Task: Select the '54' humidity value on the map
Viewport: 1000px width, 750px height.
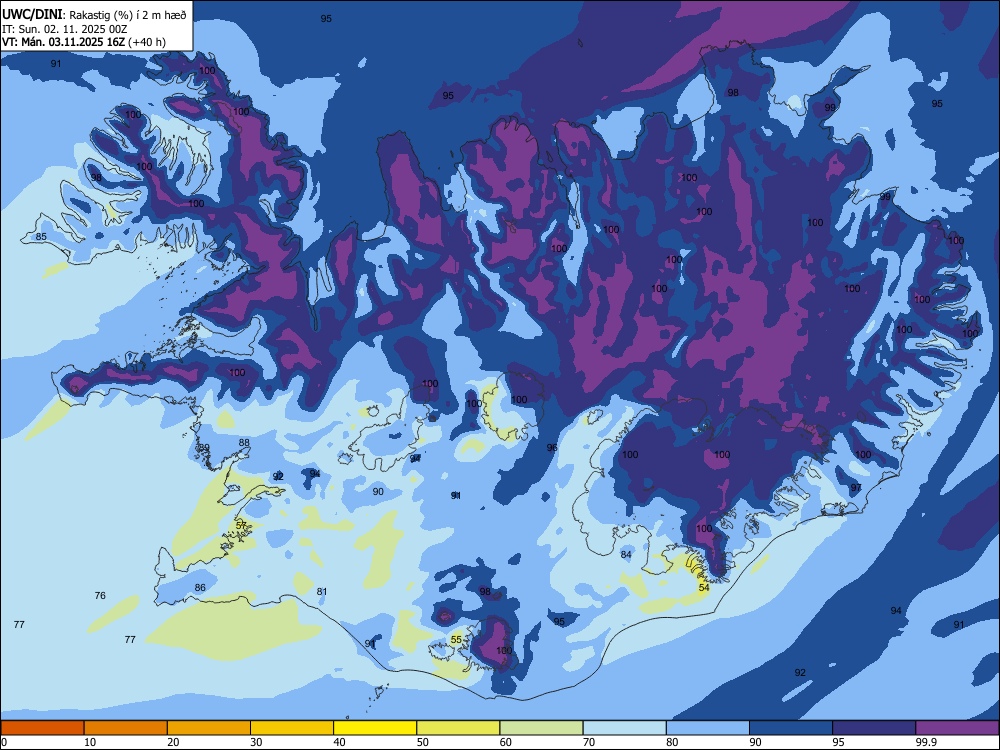Action: point(704,587)
